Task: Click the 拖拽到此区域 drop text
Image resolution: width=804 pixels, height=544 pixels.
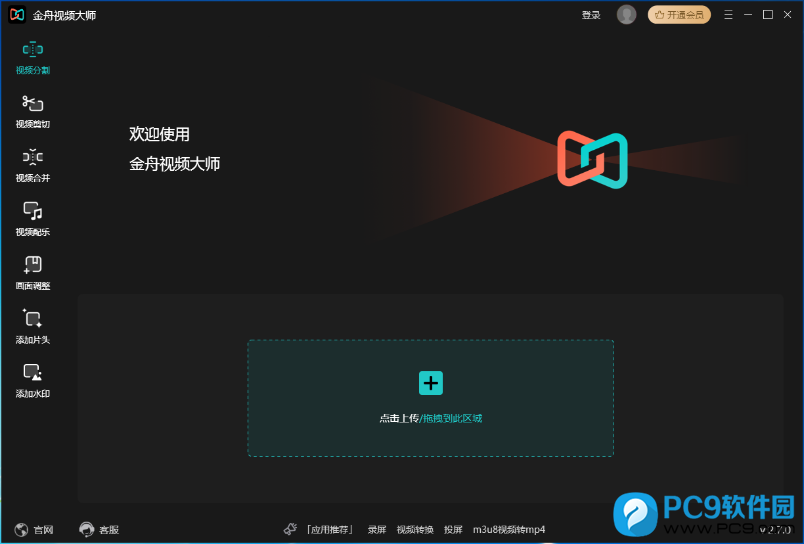Action: [x=452, y=418]
